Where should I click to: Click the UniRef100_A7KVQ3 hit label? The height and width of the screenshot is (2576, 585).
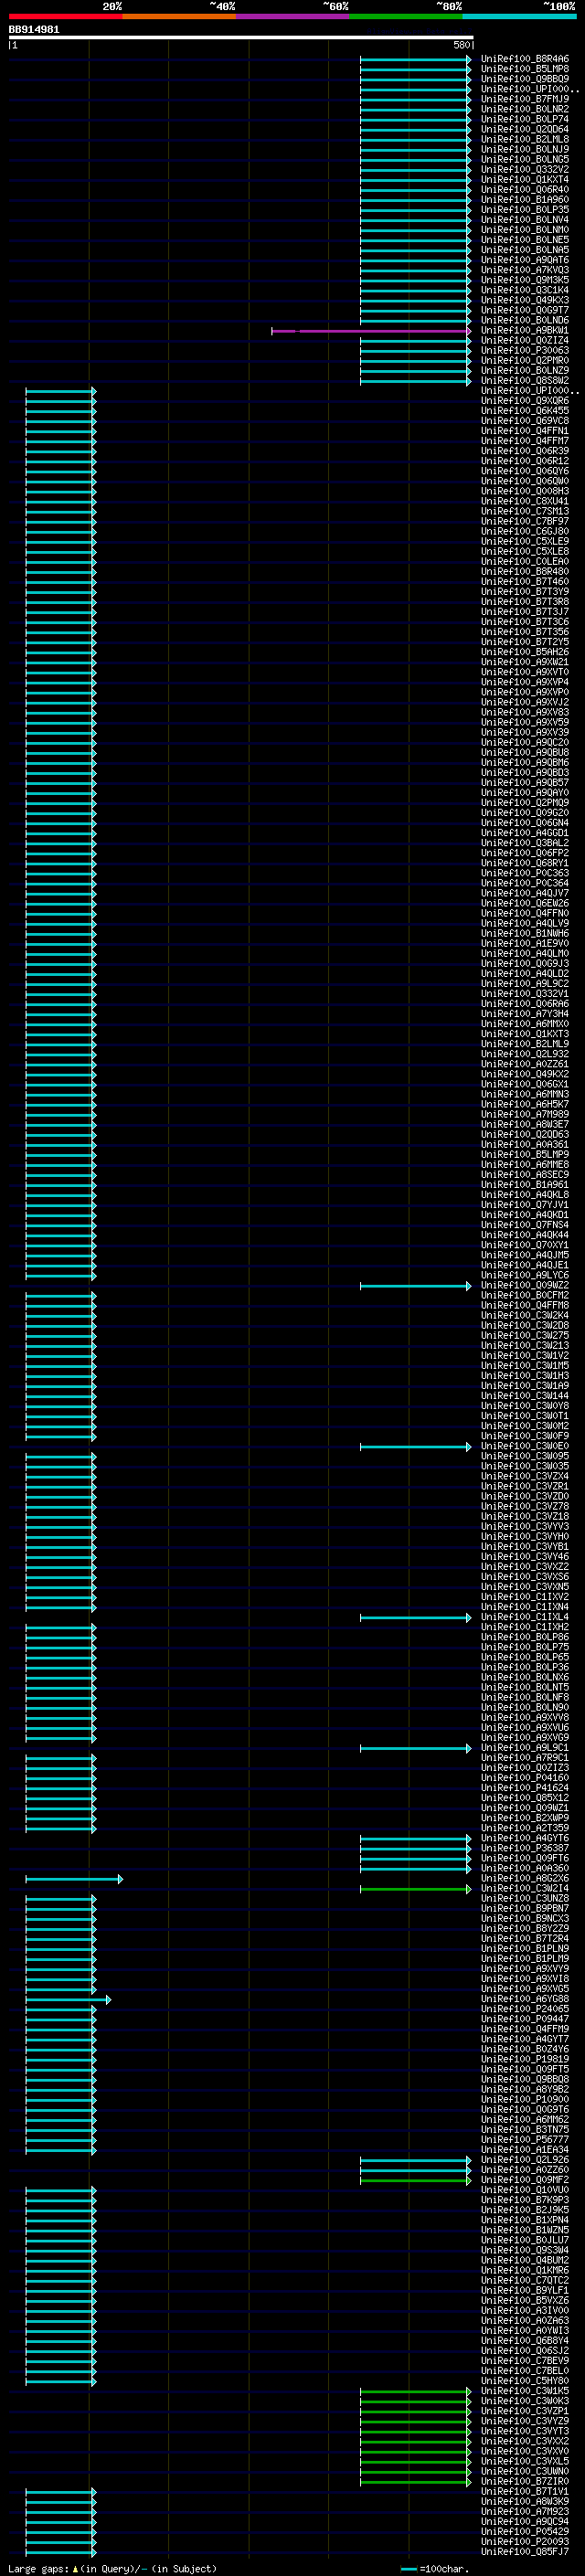click(x=525, y=270)
